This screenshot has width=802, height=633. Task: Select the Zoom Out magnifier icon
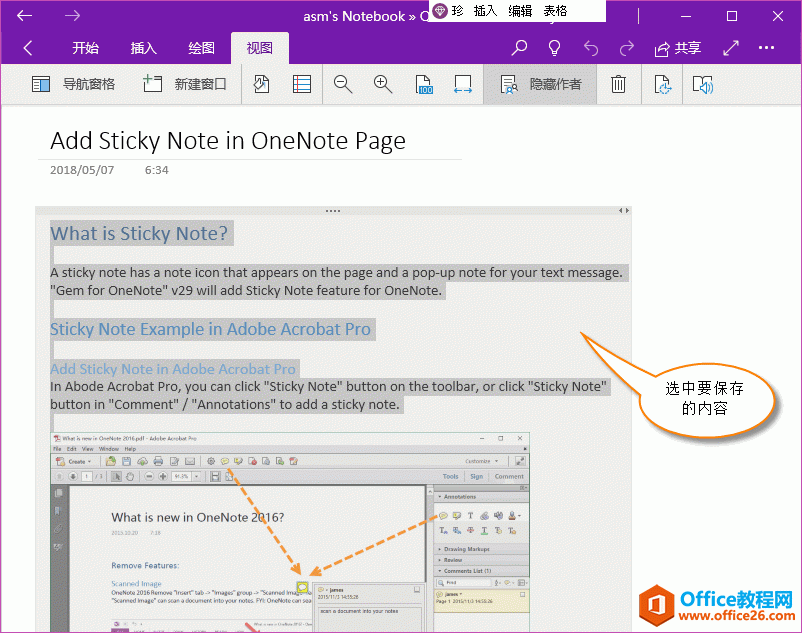[343, 84]
